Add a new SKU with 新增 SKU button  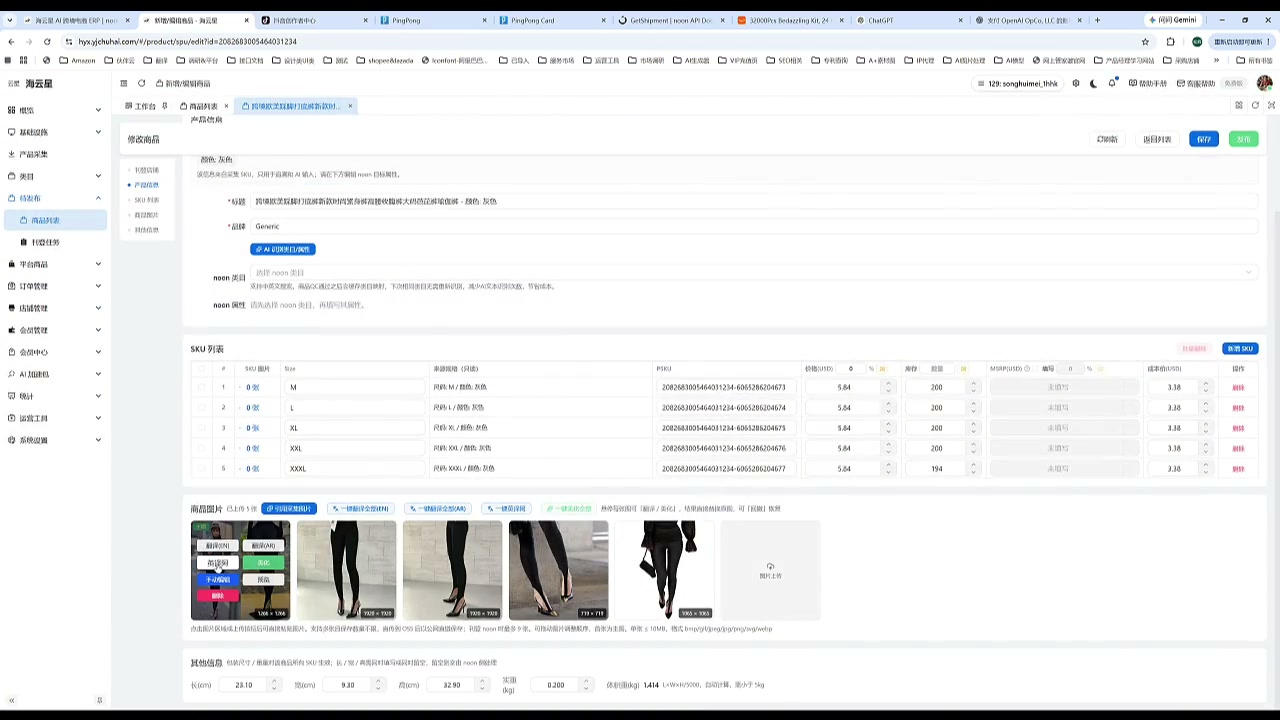click(1240, 348)
